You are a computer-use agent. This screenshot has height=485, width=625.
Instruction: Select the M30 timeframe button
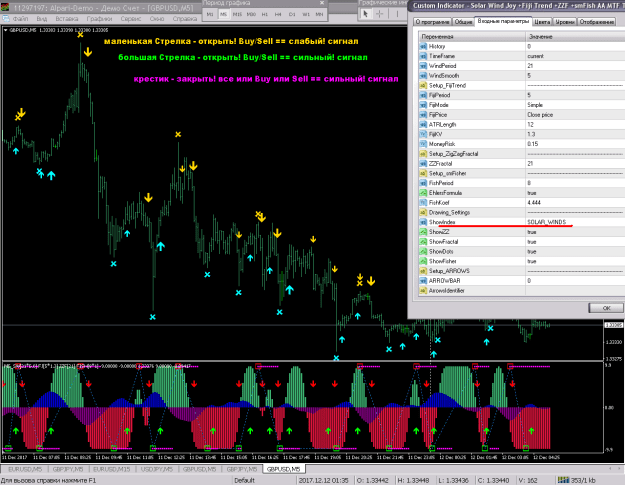pyautogui.click(x=251, y=14)
